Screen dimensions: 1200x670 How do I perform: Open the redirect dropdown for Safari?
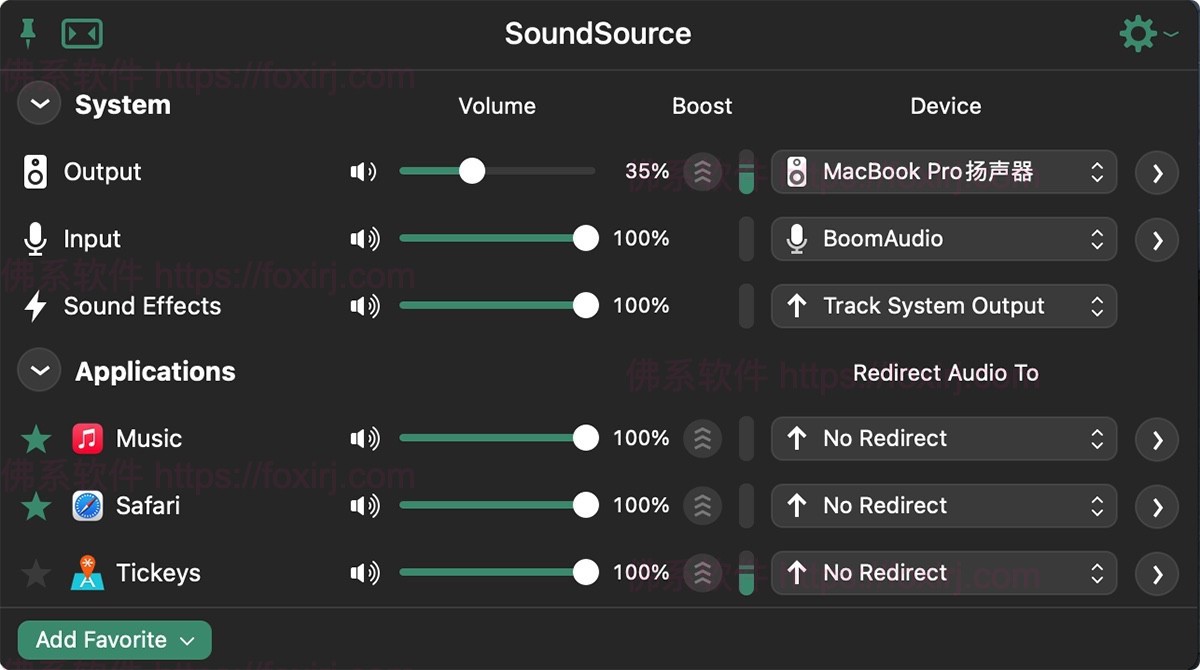943,506
